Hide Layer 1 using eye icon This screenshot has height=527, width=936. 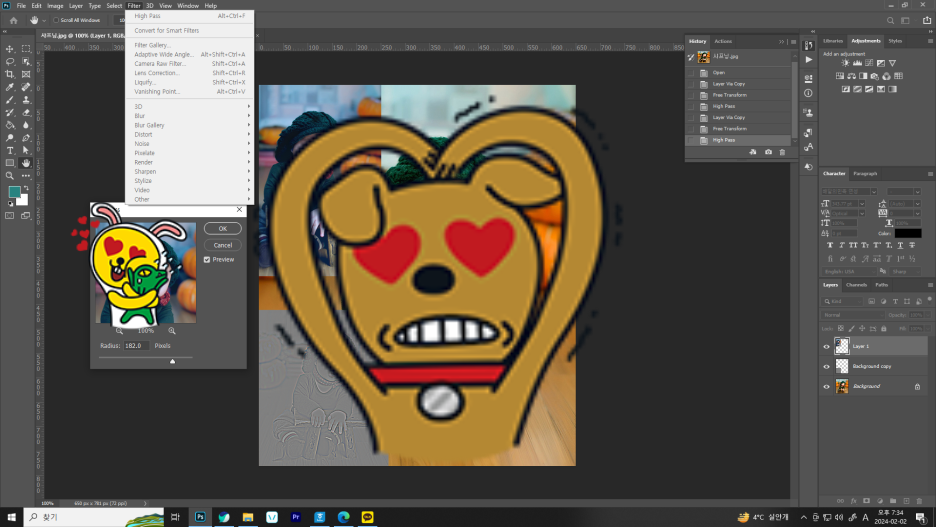[827, 346]
